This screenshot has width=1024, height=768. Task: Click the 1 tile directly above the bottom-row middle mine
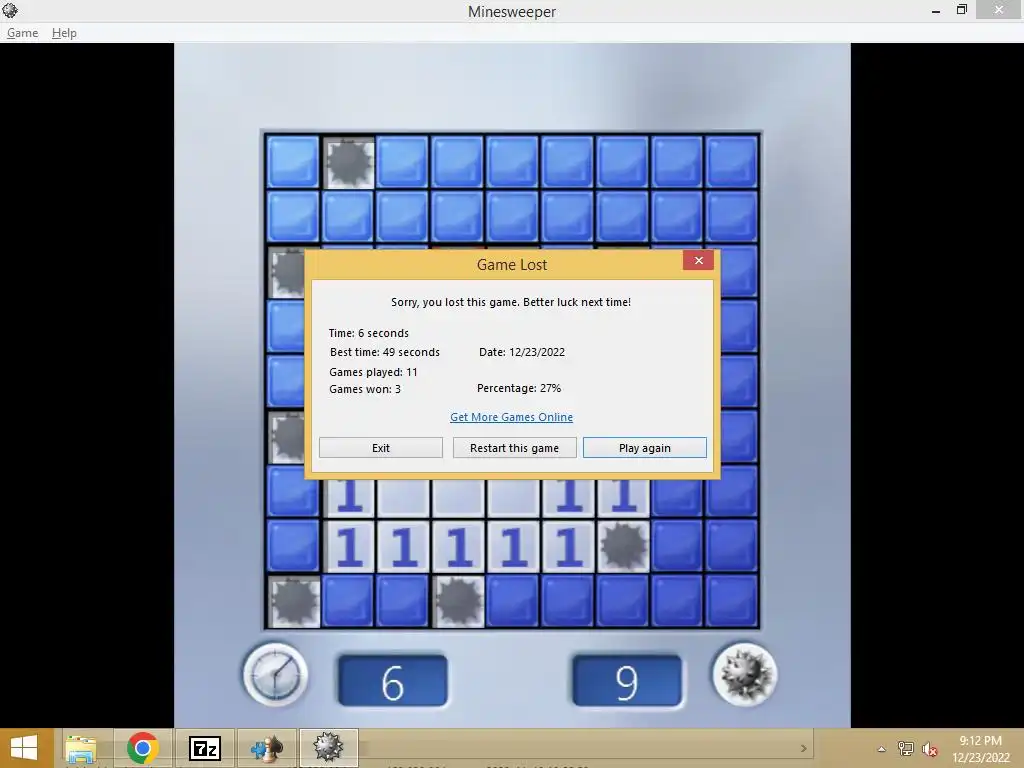458,546
